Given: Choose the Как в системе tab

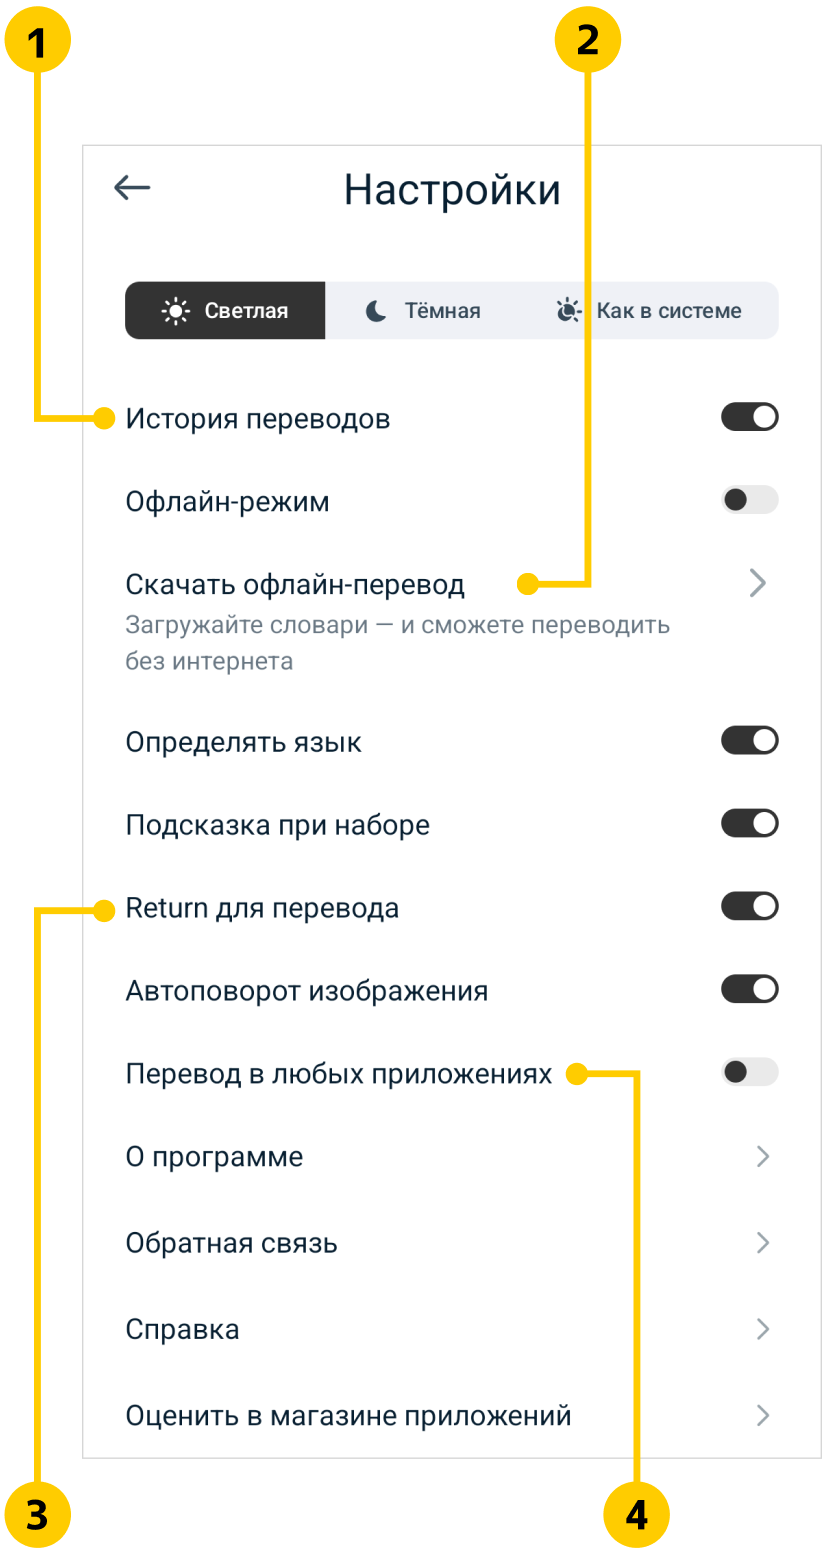Looking at the screenshot, I should [651, 311].
